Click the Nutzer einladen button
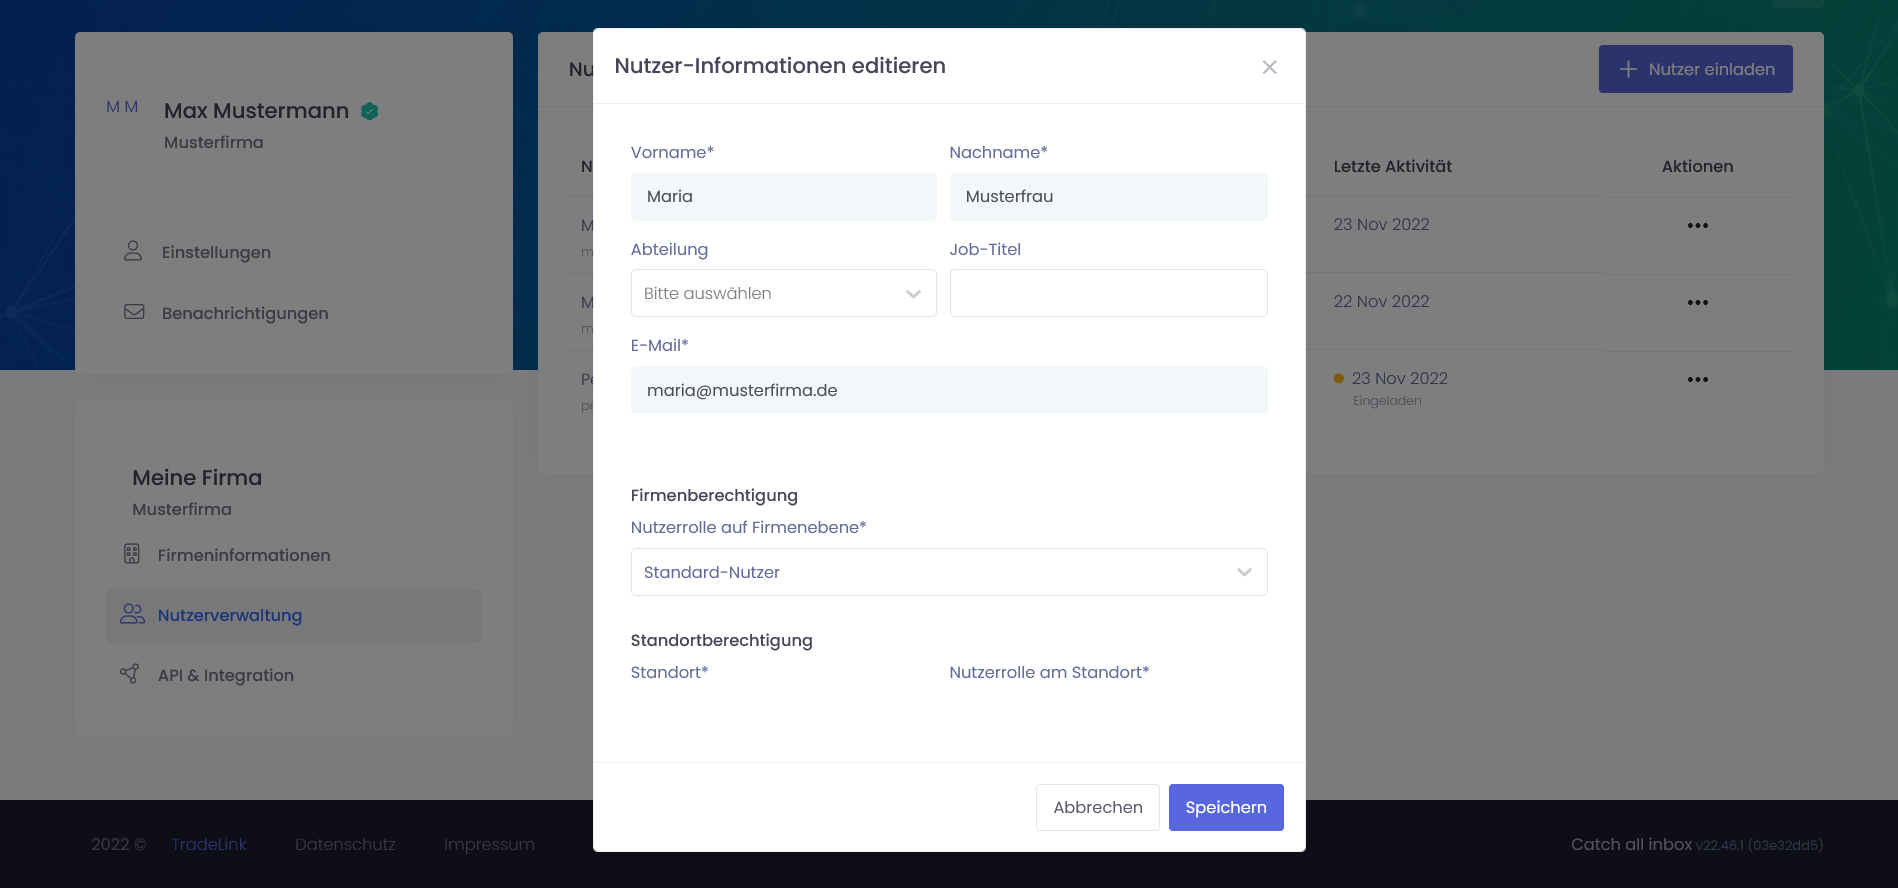The image size is (1898, 888). tap(1695, 69)
